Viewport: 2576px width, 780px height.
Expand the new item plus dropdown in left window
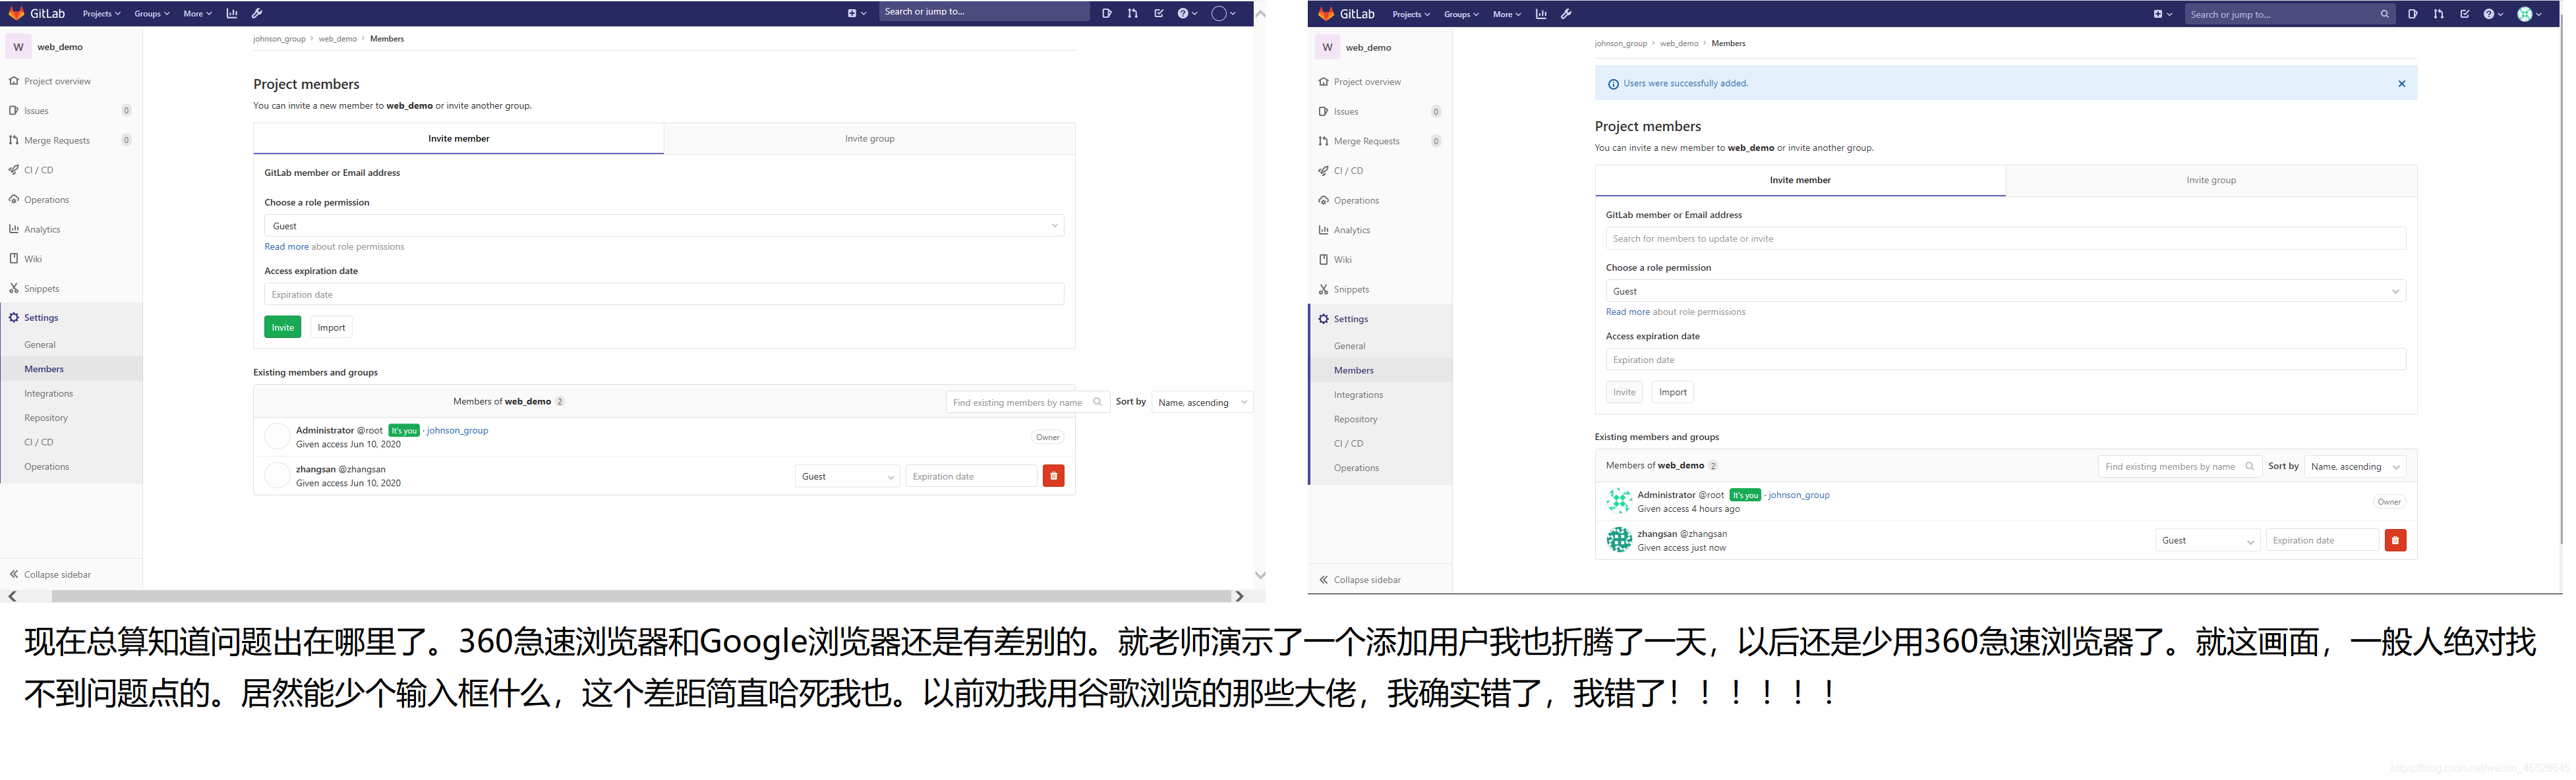[x=856, y=13]
